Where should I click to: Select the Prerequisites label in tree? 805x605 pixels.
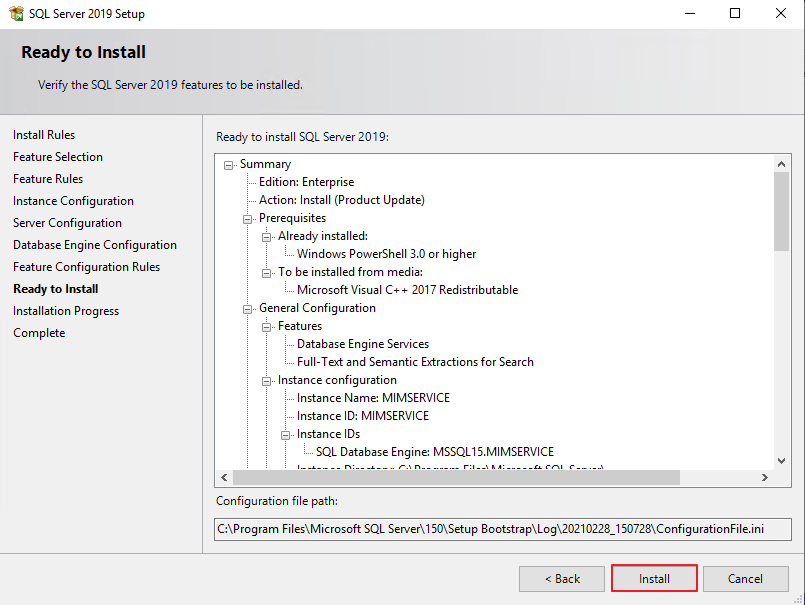(292, 218)
